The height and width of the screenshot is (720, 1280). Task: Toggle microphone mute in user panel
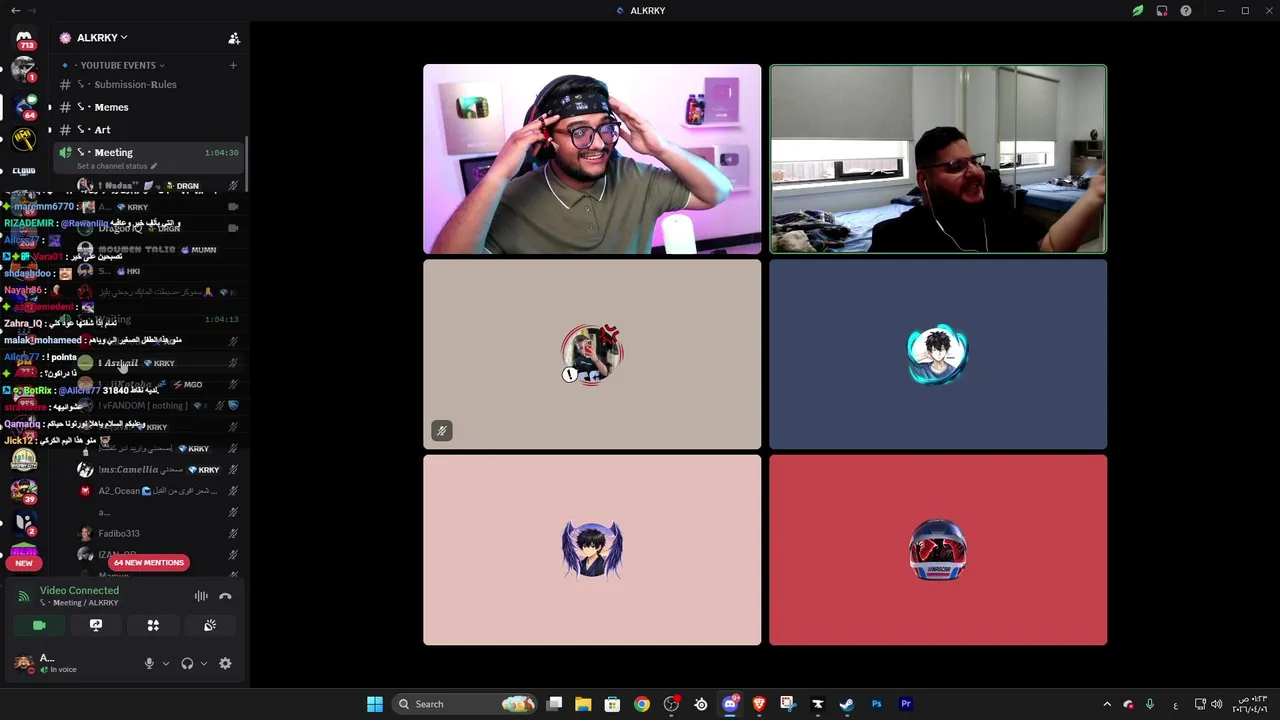(149, 663)
